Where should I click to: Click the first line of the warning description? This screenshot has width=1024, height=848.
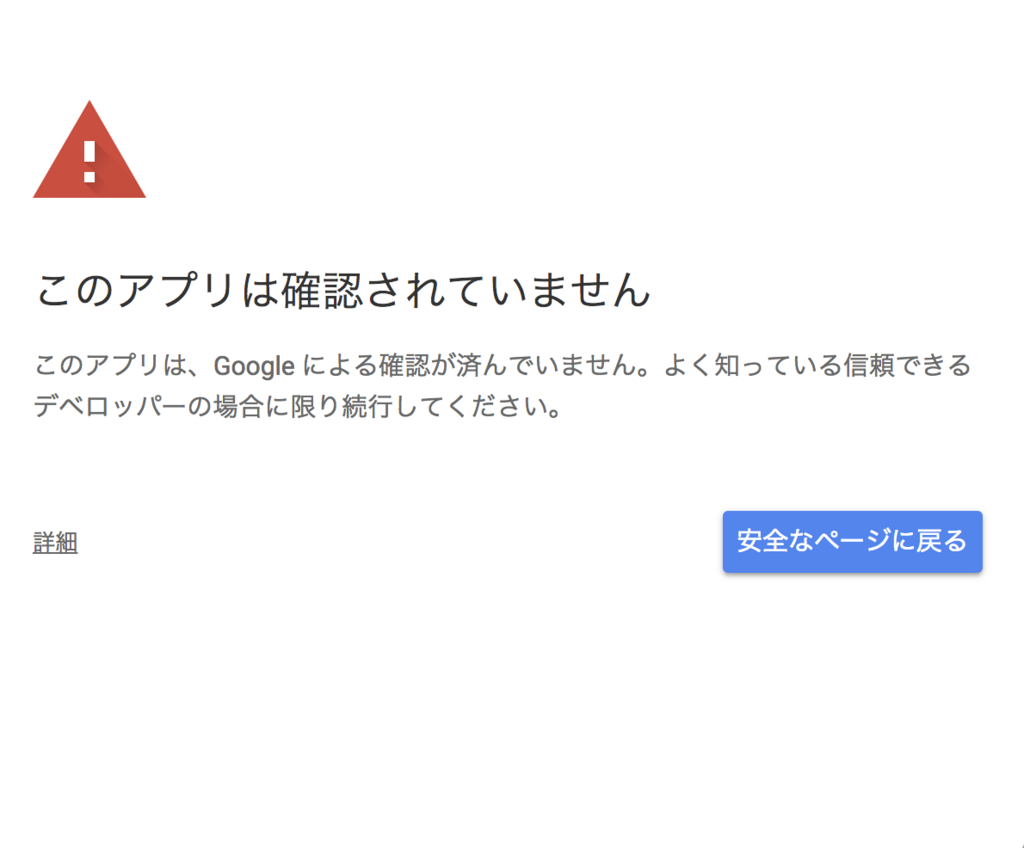coord(502,365)
